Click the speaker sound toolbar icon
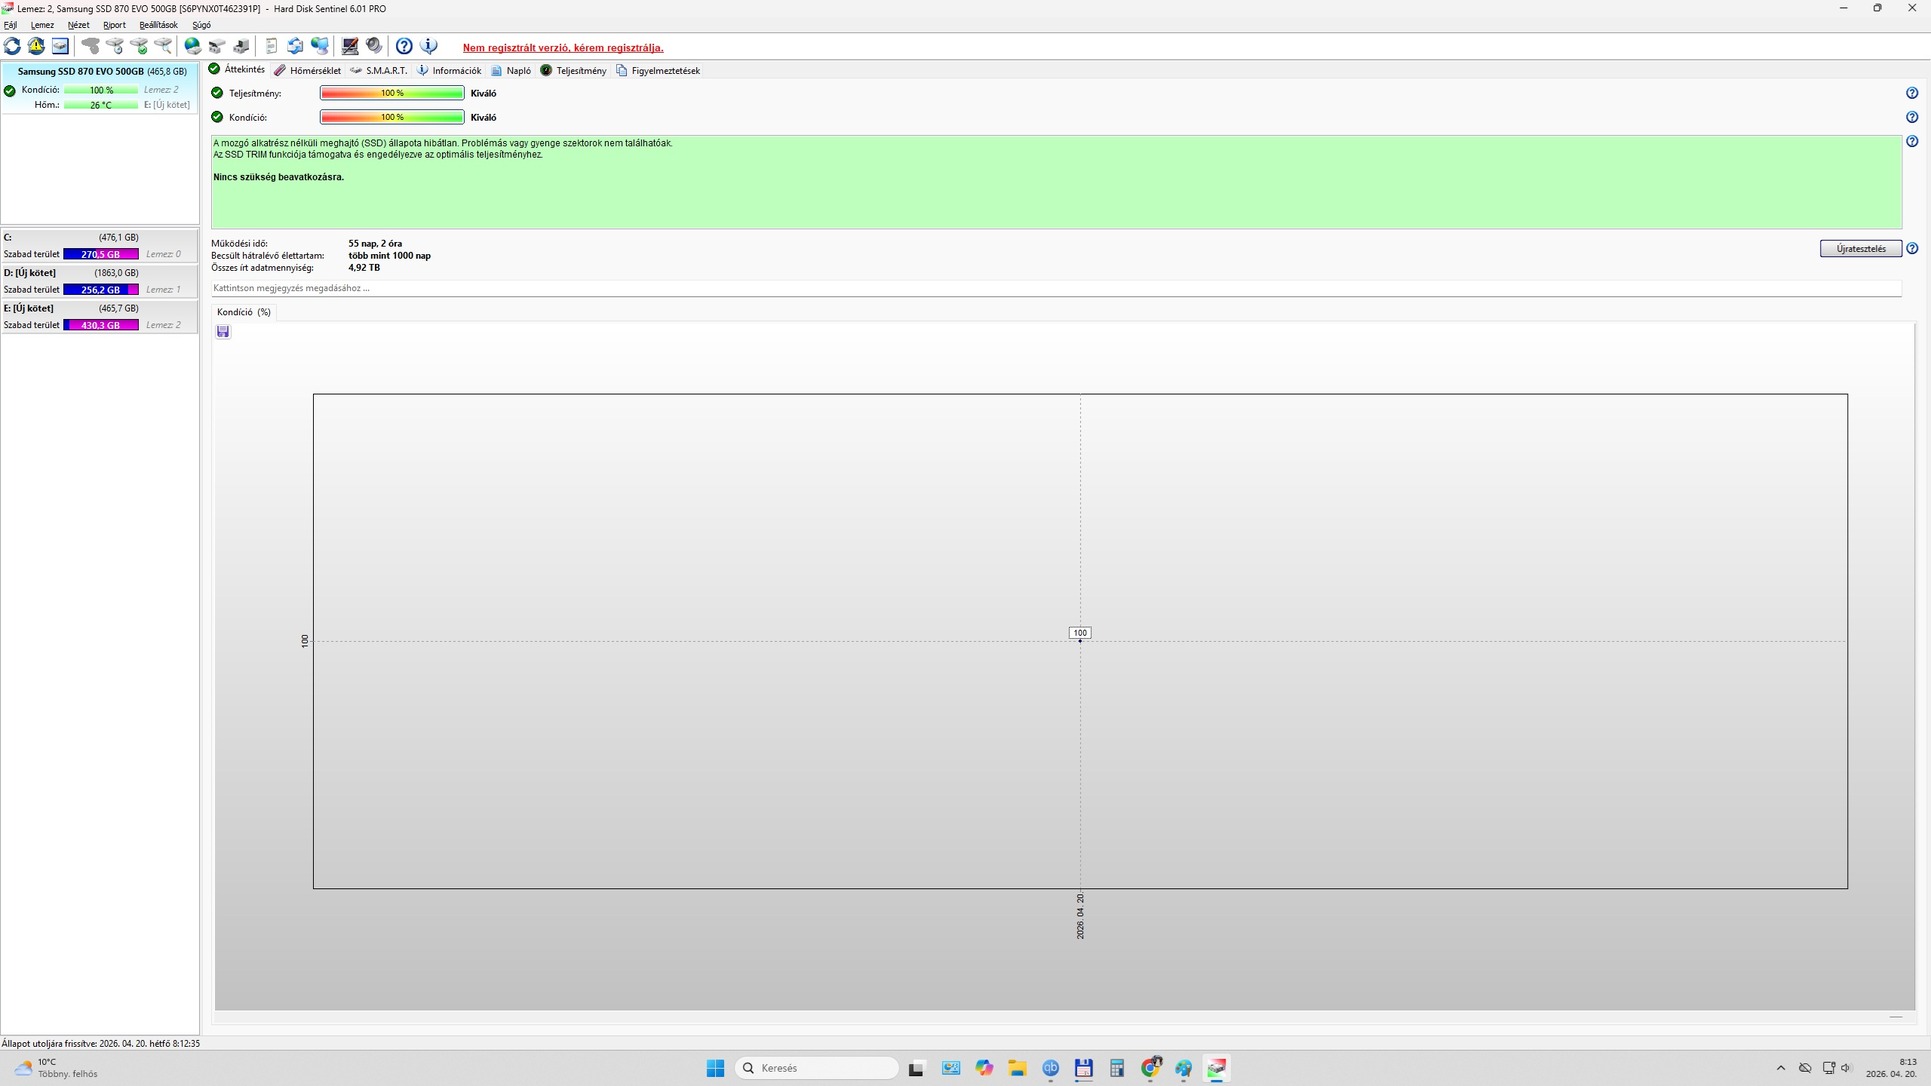 374,46
